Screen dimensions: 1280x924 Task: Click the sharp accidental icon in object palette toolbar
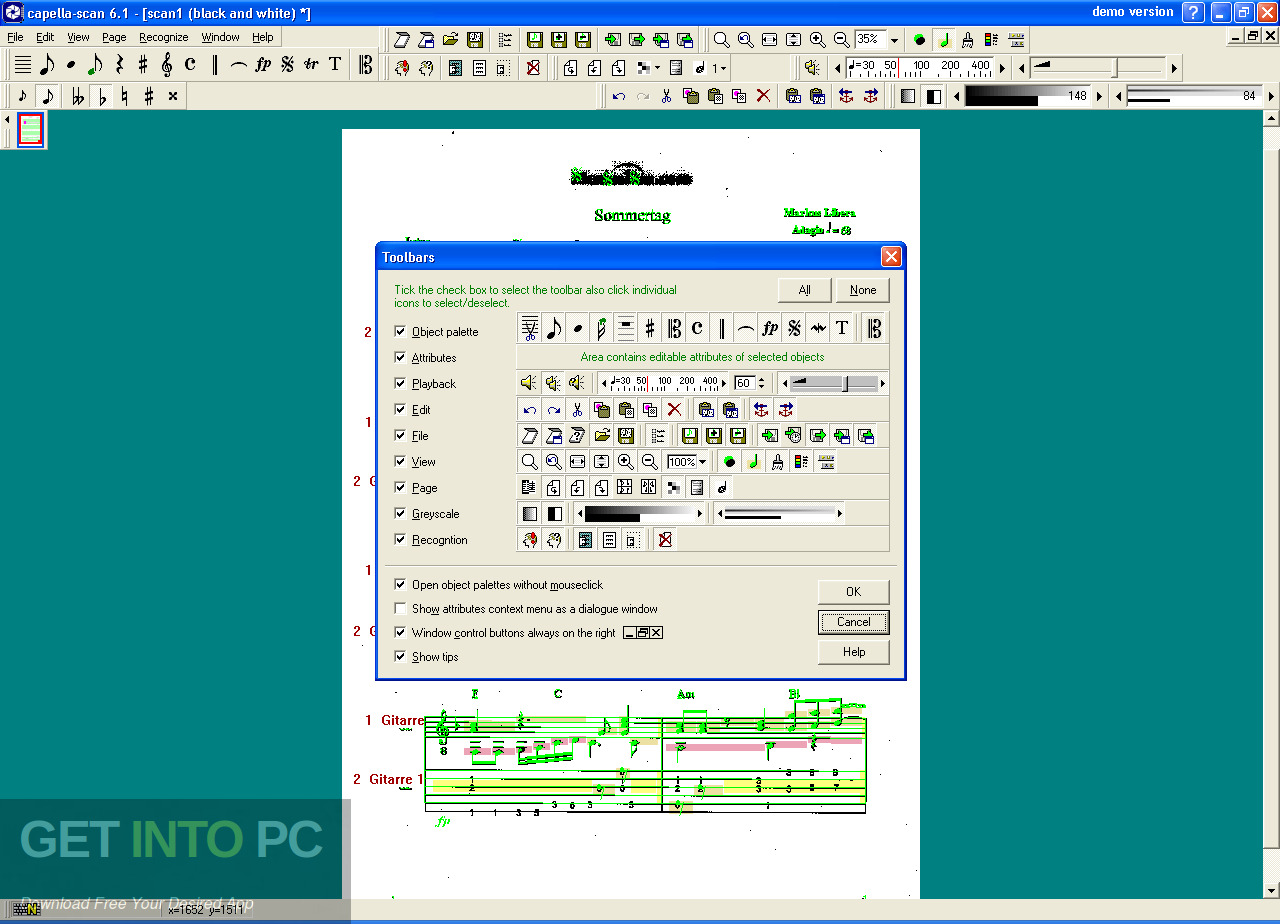pyautogui.click(x=143, y=65)
